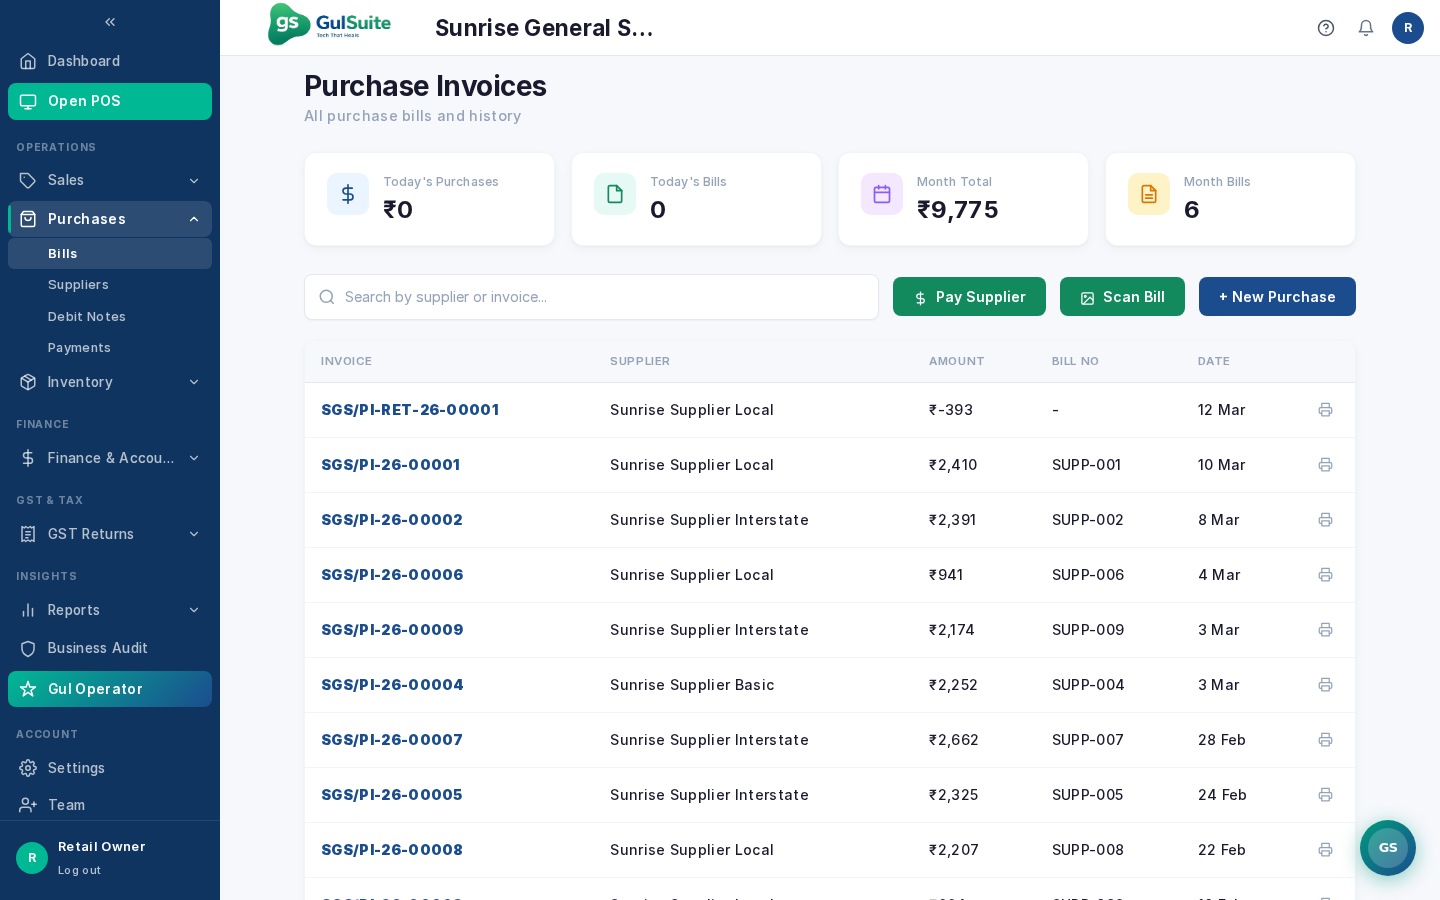Focus the supplier or invoice search field
The image size is (1440, 900).
[591, 297]
